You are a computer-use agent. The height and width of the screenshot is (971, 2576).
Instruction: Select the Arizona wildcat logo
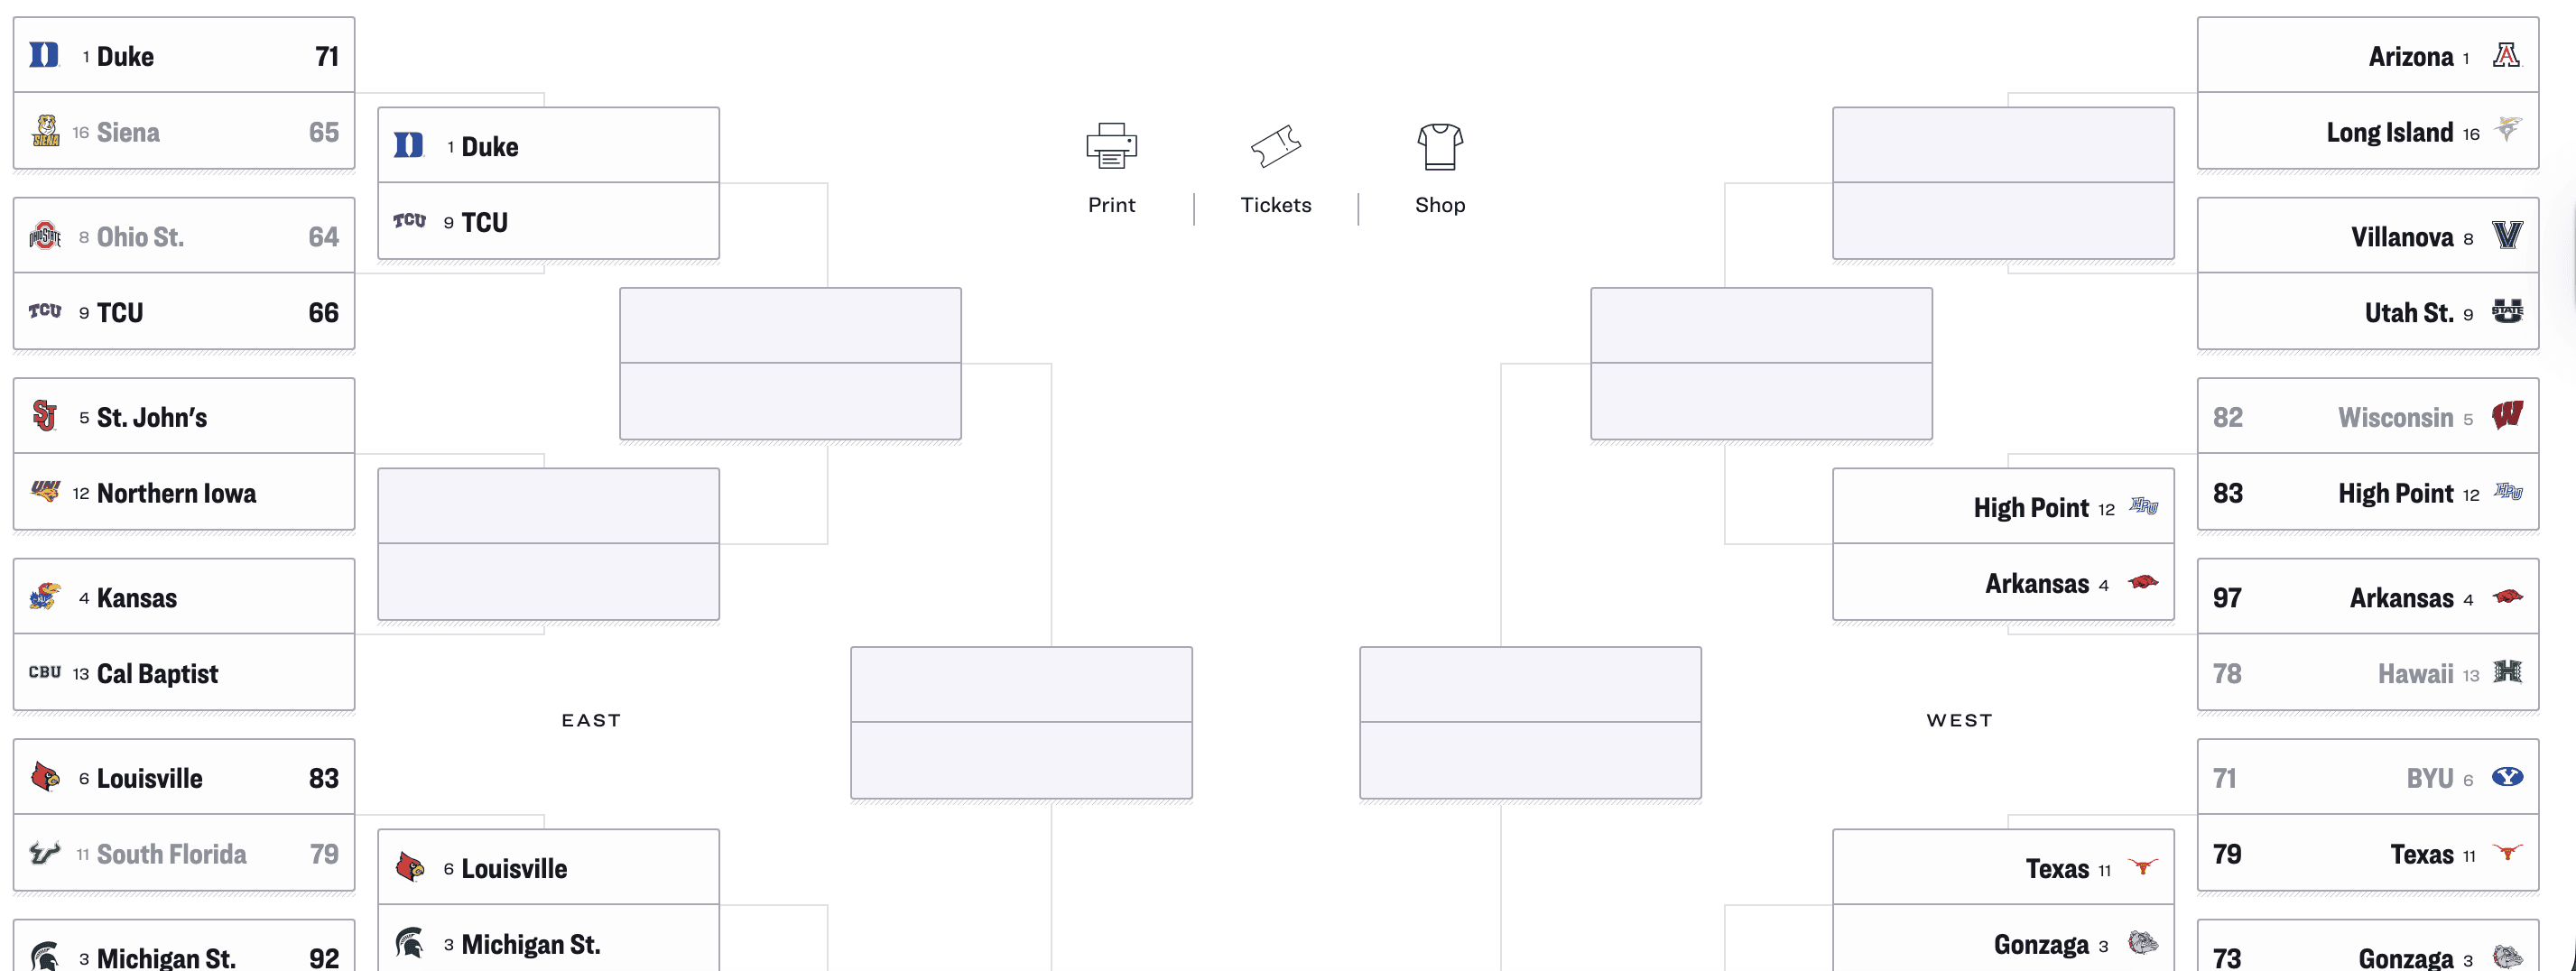pos(2508,56)
